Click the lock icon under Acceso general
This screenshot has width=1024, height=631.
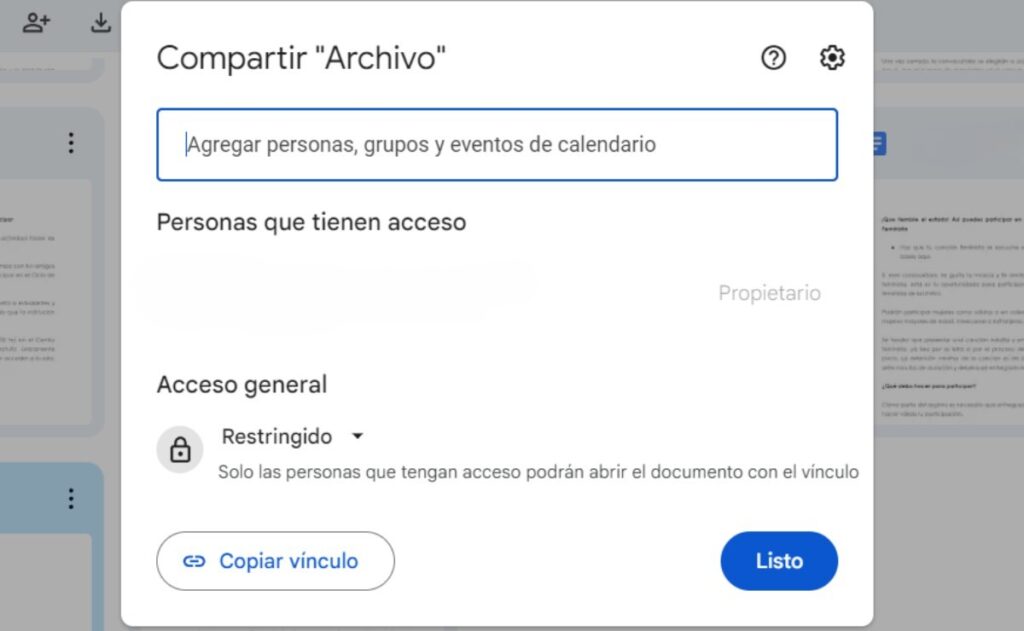click(180, 449)
